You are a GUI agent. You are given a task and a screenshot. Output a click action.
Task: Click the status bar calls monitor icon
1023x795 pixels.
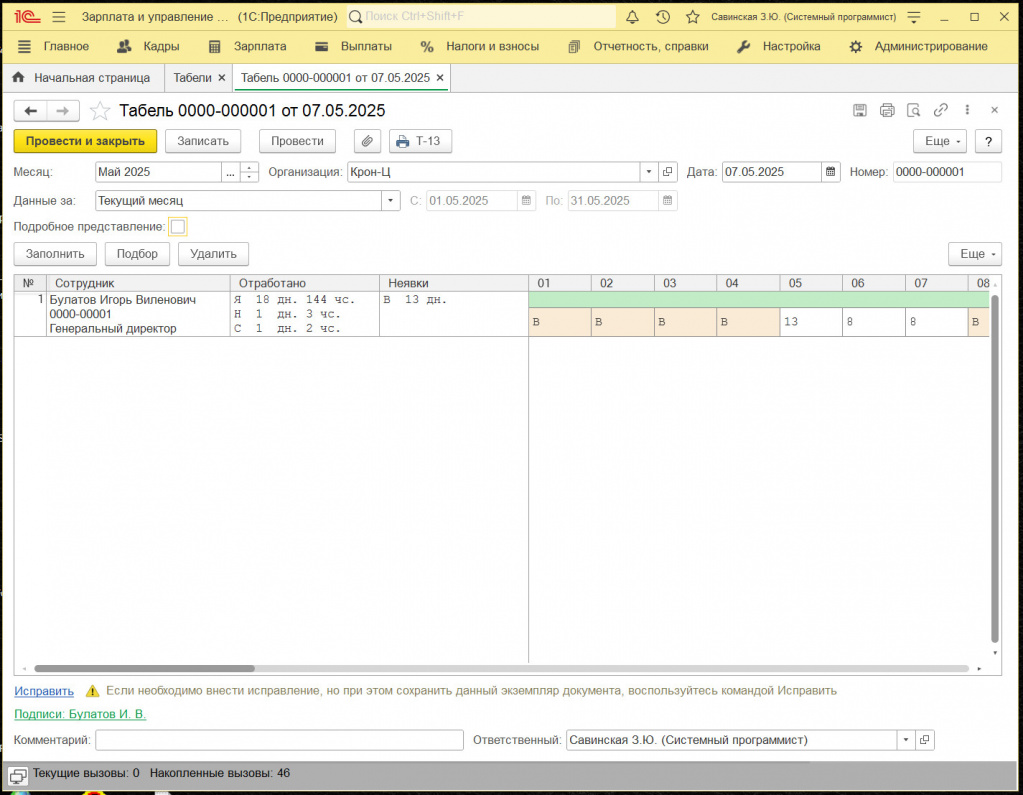18,776
